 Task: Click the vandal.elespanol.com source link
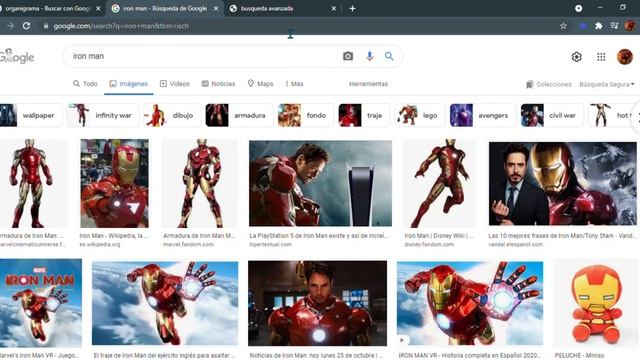[516, 244]
